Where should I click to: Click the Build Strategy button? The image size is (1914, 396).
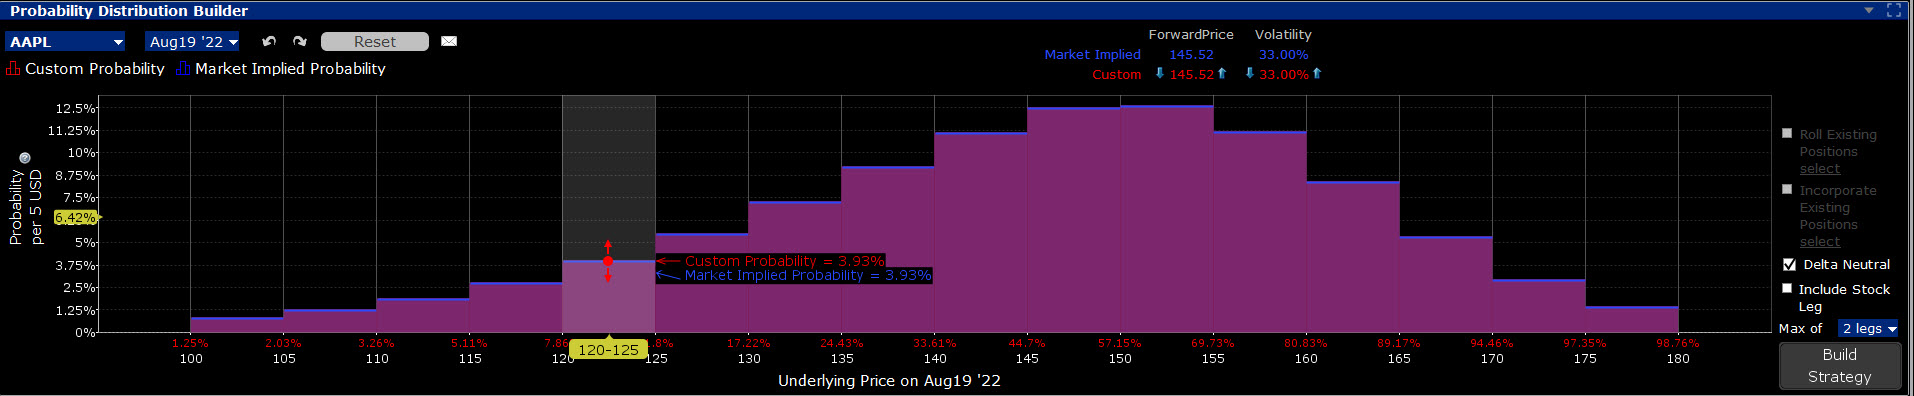(x=1839, y=366)
